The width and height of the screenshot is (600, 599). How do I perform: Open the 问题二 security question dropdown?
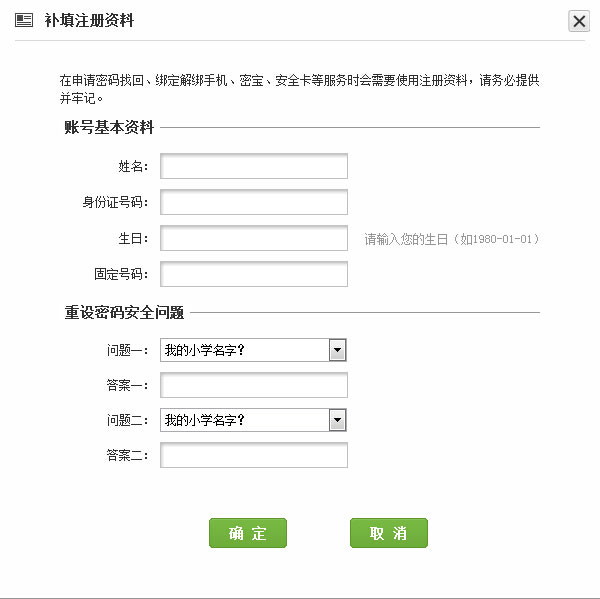pos(254,420)
